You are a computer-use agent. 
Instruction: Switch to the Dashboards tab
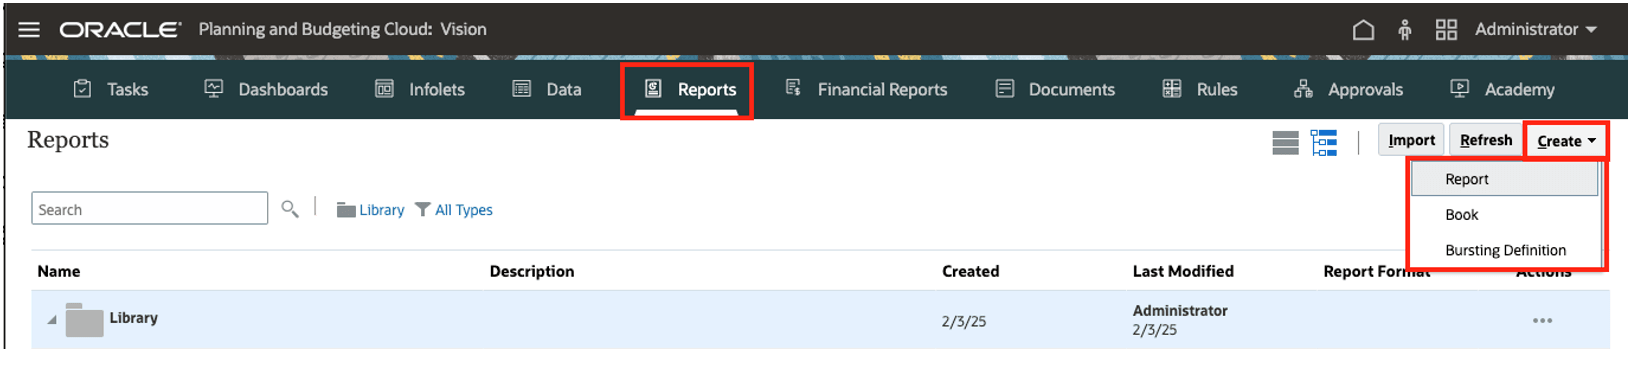click(x=266, y=89)
